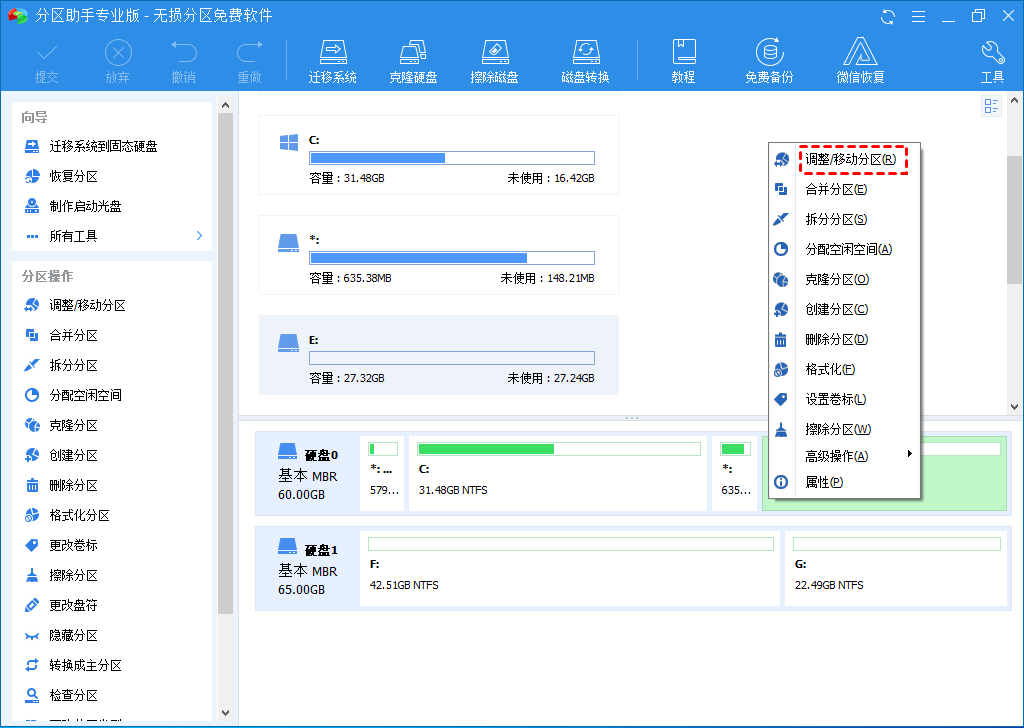Click the 硬盘0 disk header
1024x728 pixels.
point(307,474)
